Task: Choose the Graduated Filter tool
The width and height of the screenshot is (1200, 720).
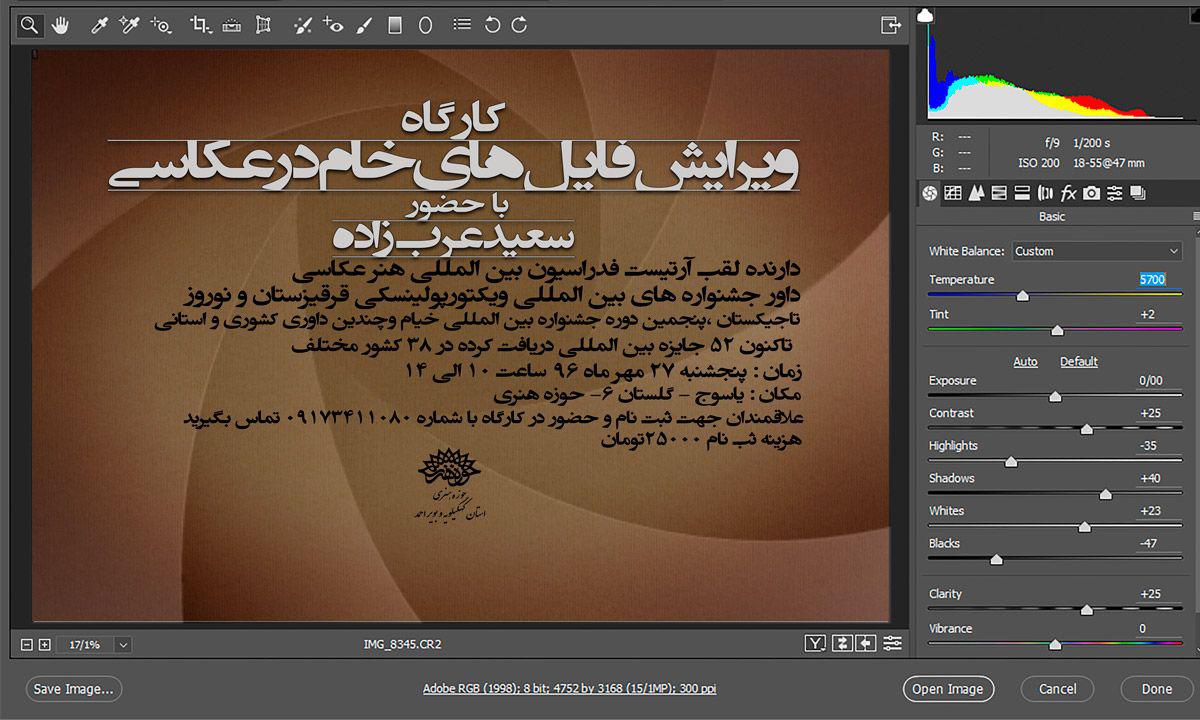Action: pyautogui.click(x=395, y=25)
